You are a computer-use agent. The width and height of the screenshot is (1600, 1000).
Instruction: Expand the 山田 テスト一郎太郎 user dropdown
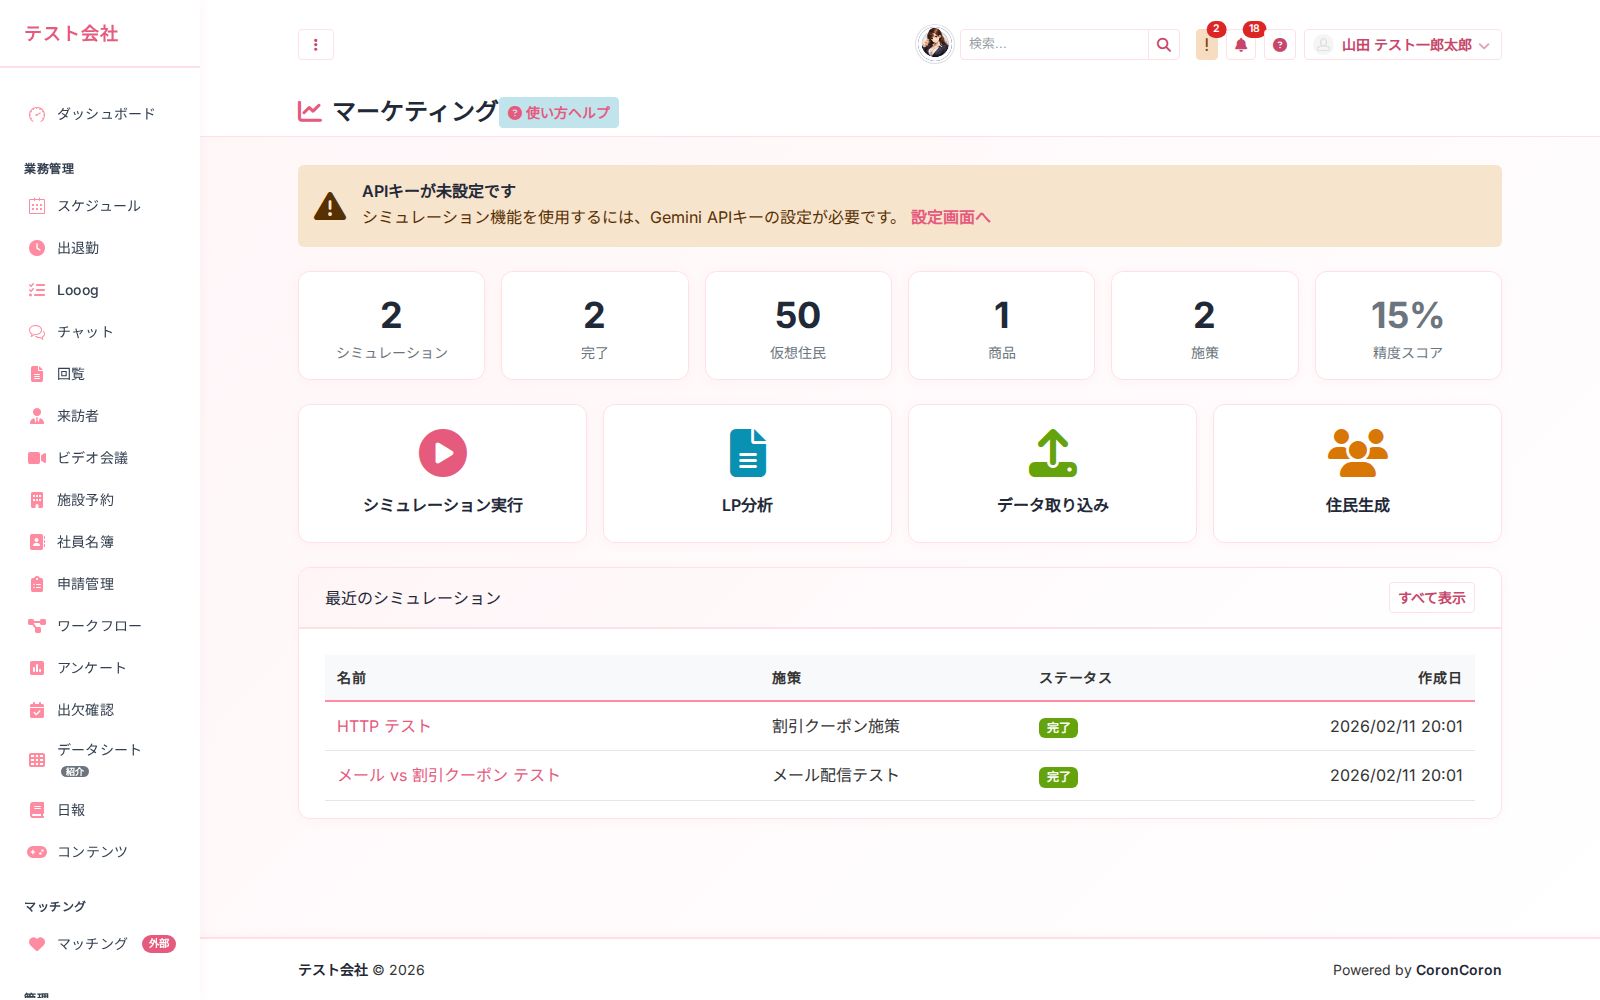point(1403,45)
